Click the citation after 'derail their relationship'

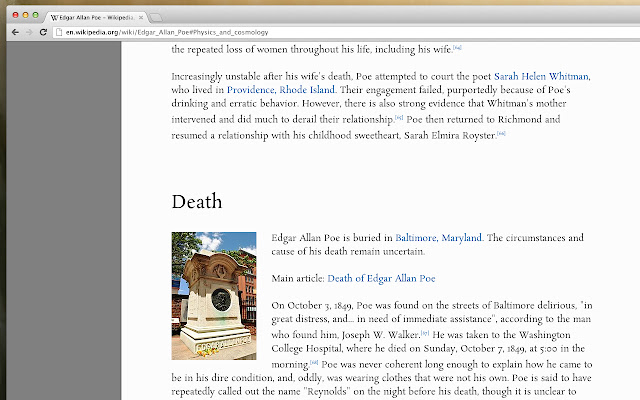tap(399, 118)
